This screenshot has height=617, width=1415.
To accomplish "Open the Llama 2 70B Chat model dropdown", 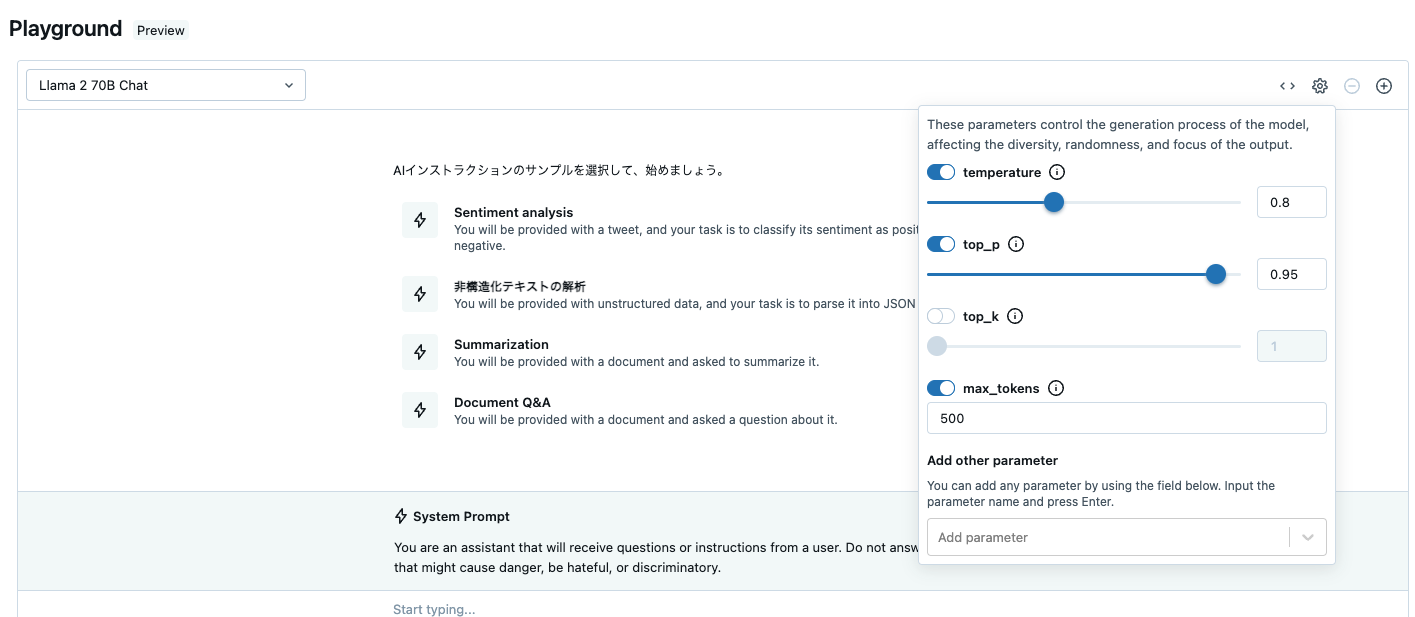I will click(165, 85).
